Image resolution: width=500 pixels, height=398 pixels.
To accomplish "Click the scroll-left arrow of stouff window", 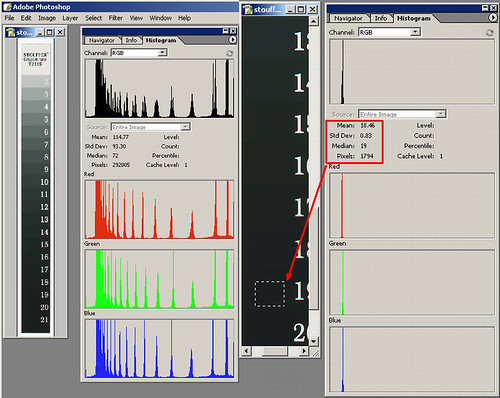I will pyautogui.click(x=247, y=351).
